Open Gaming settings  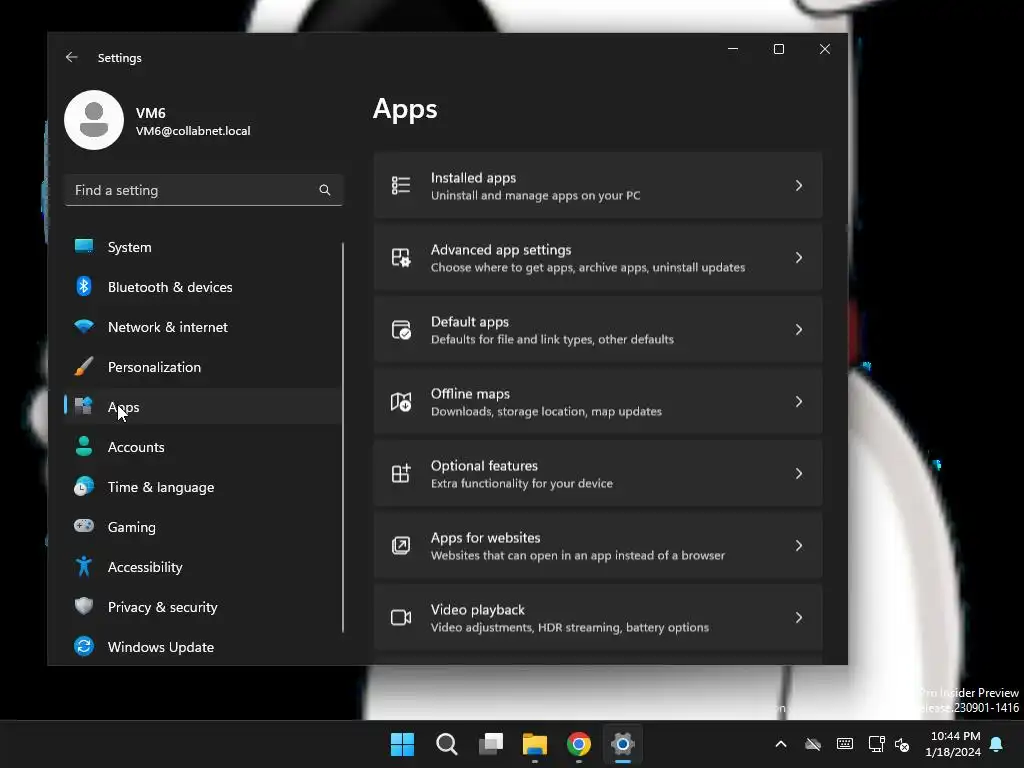(202, 526)
